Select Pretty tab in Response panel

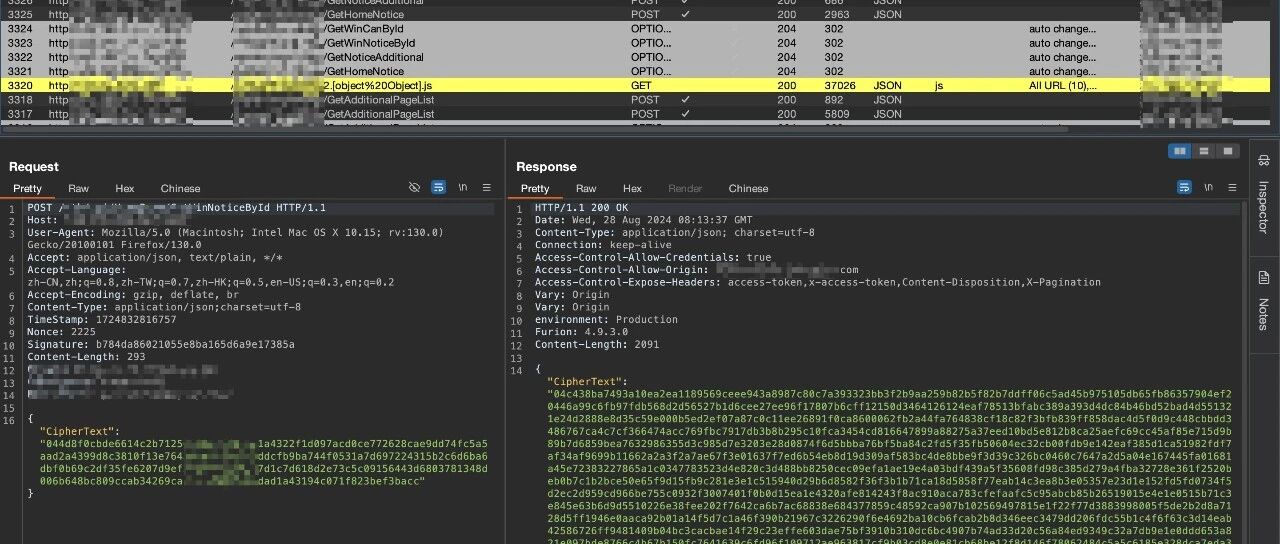click(535, 188)
